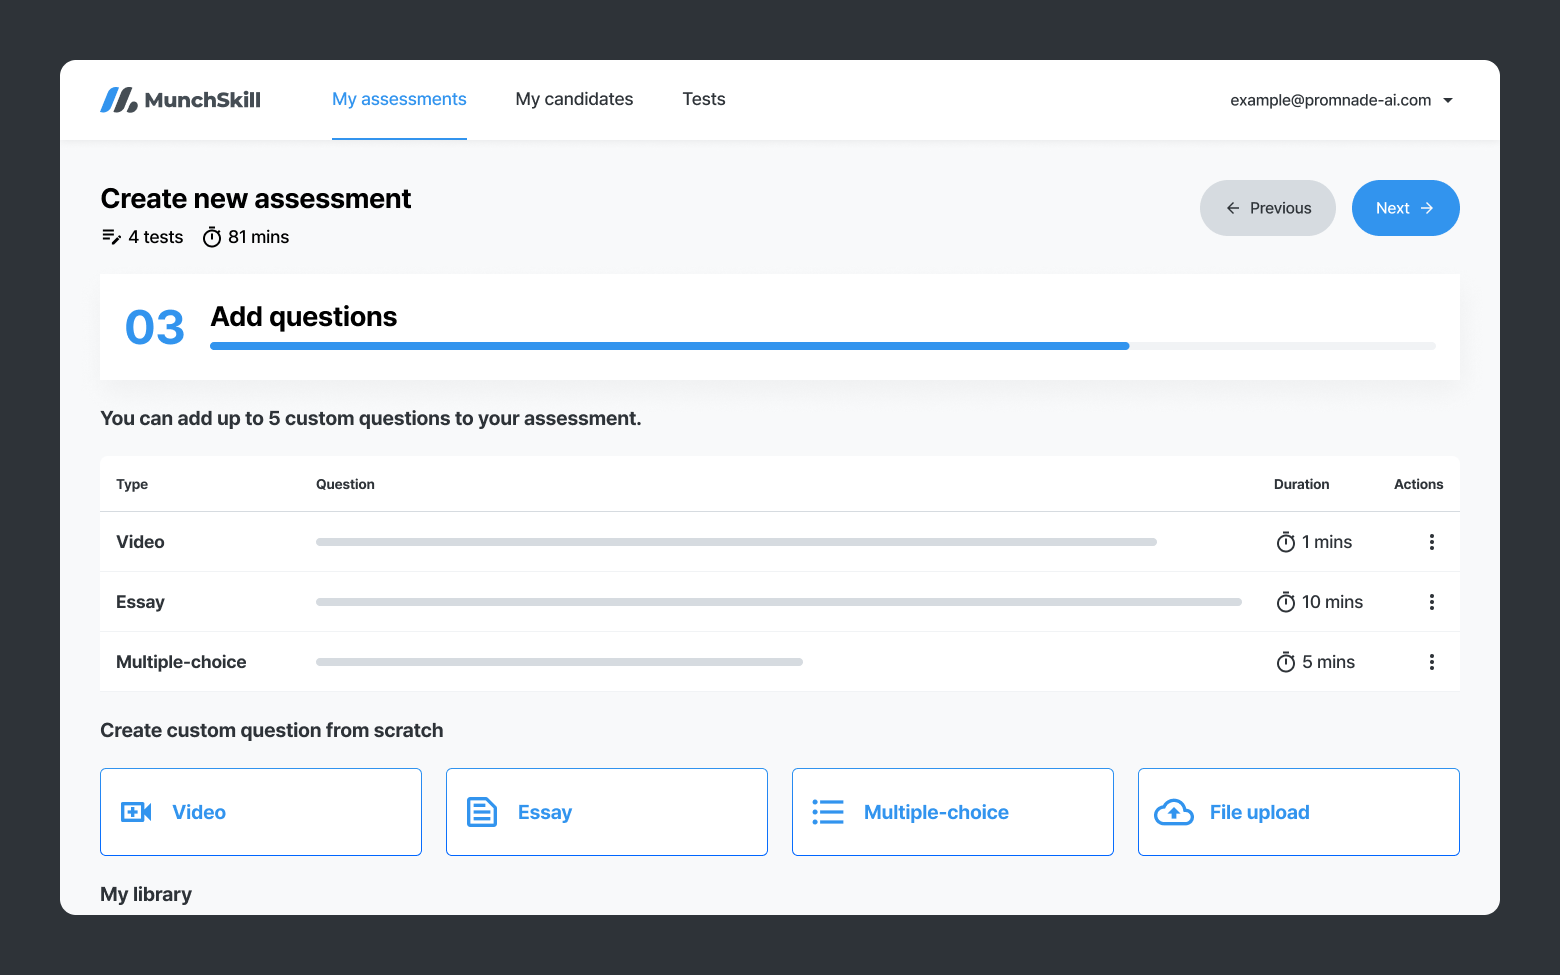Screen dimensions: 1560x975
Task: Click the cloud upload icon on File upload card
Action: tap(1174, 812)
